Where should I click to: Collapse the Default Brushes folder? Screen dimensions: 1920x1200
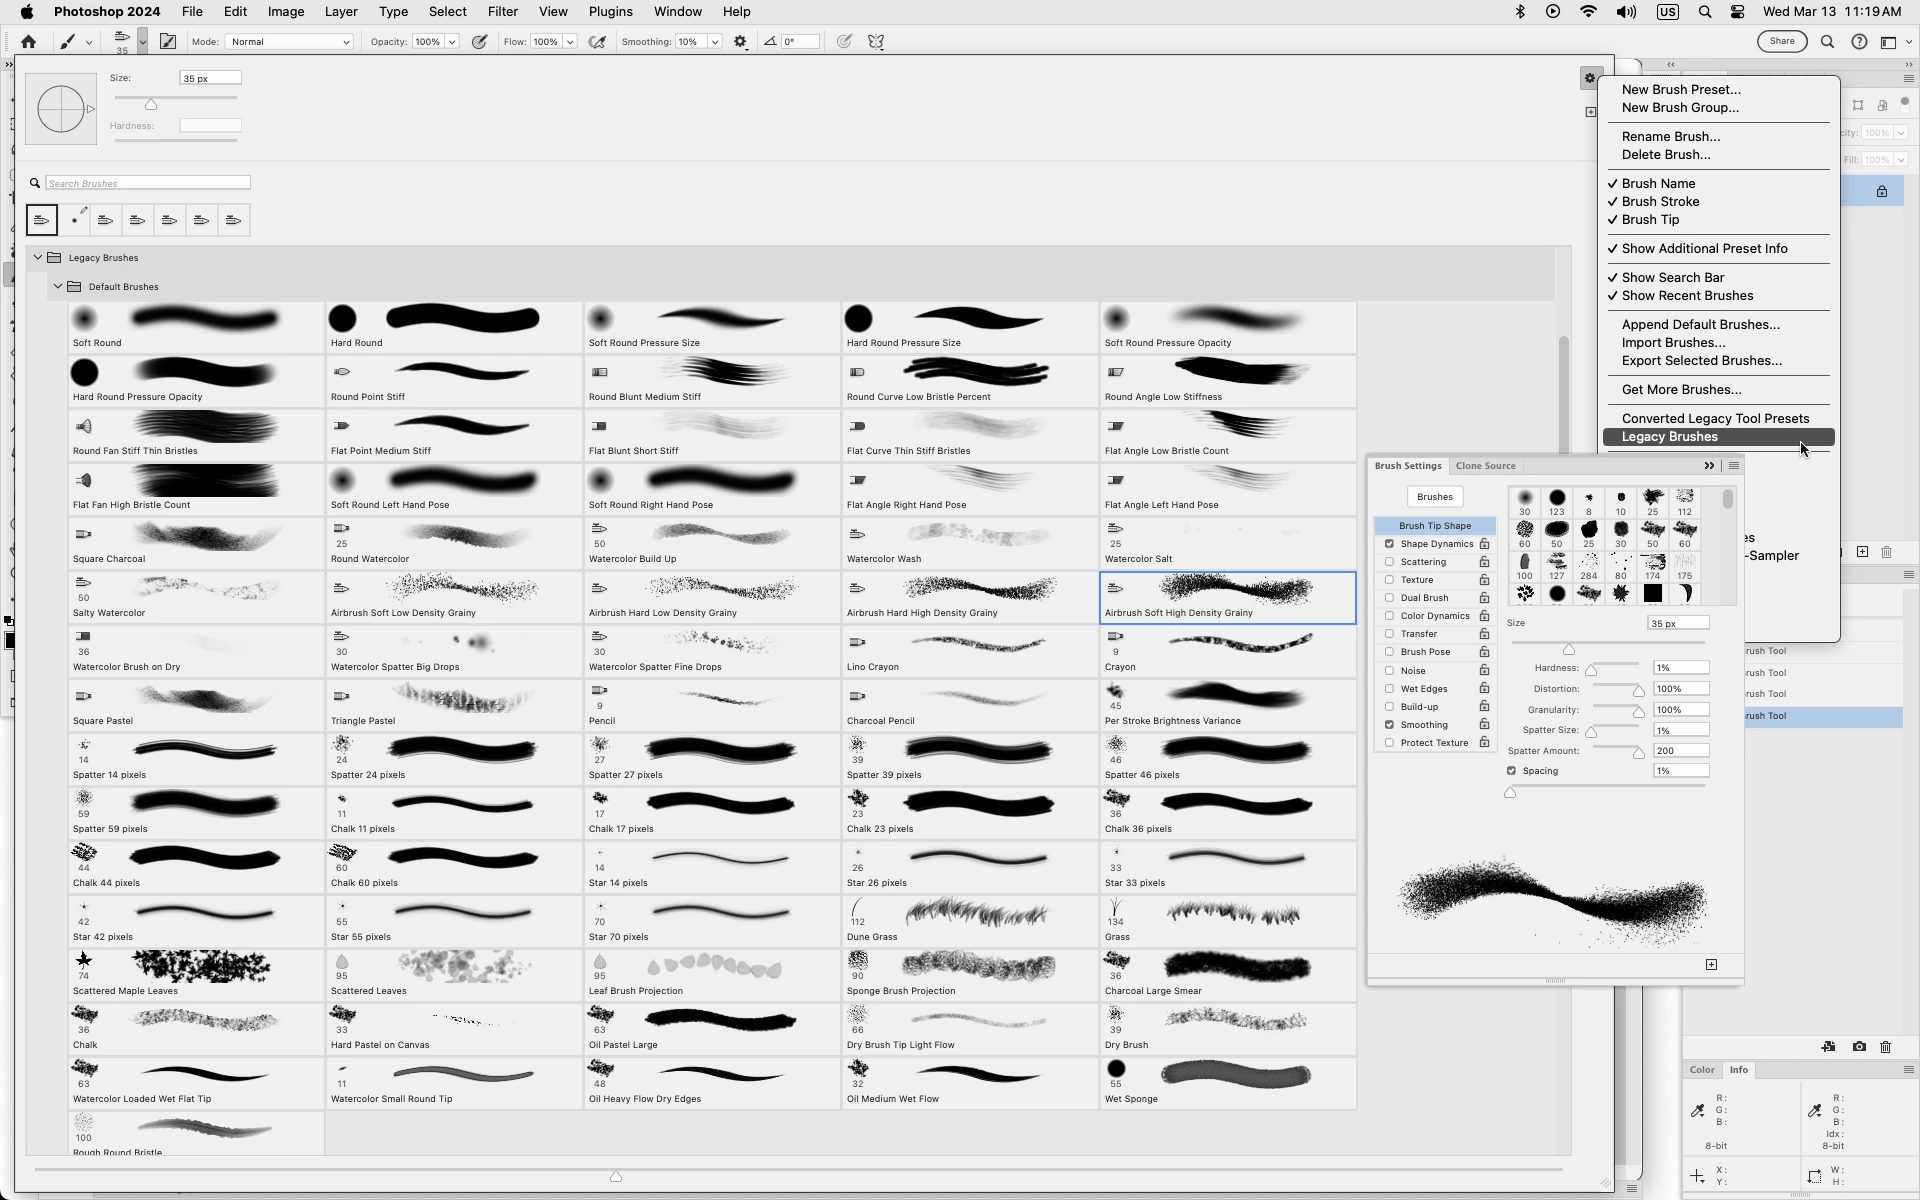coord(58,287)
